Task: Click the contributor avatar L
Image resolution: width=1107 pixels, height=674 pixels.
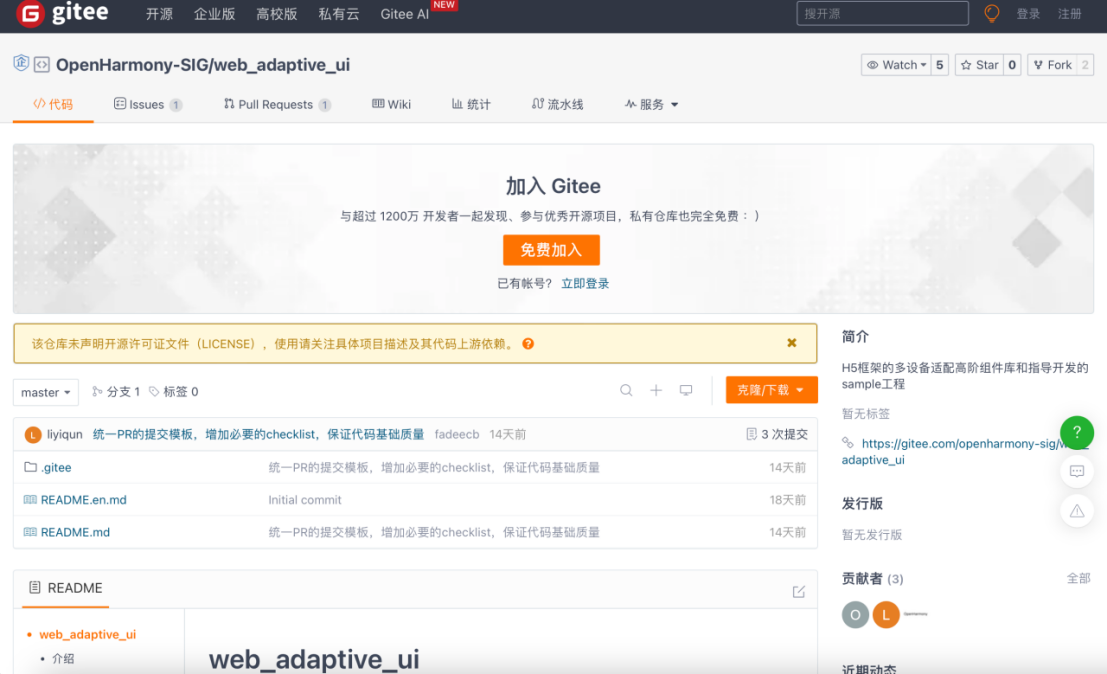Action: tap(886, 615)
